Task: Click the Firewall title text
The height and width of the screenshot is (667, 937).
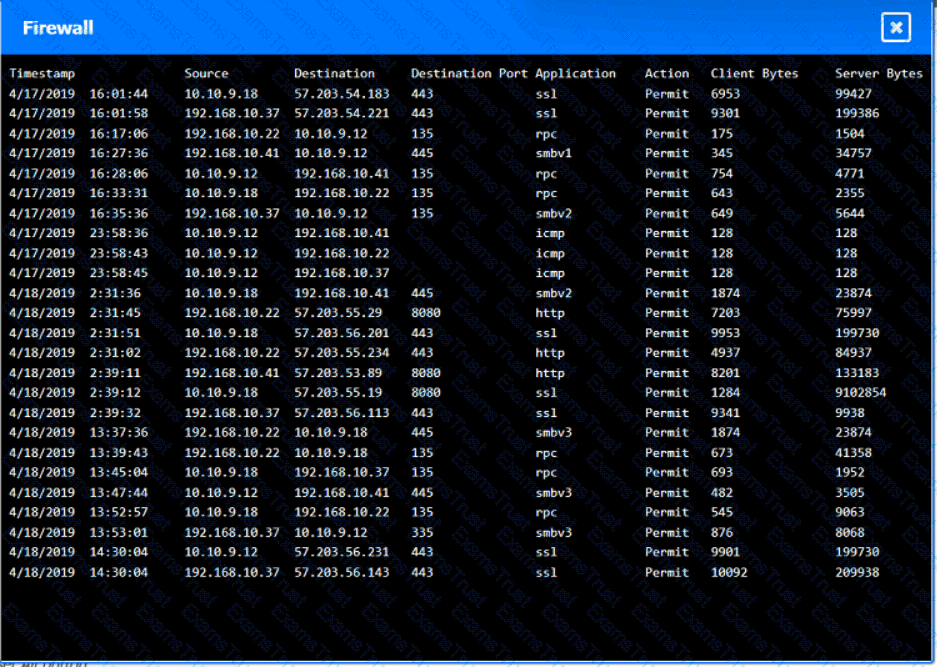Action: 58,28
